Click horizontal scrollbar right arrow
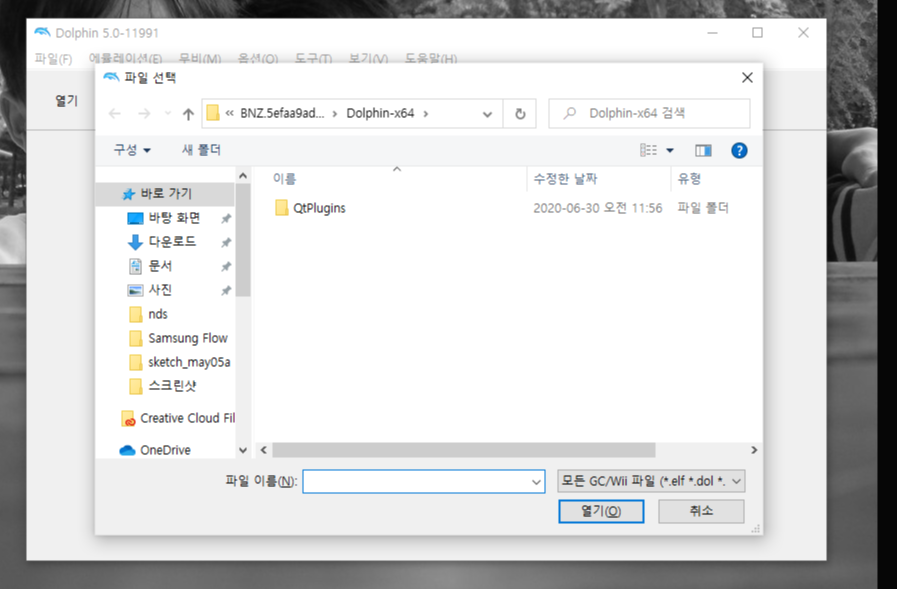Image resolution: width=897 pixels, height=589 pixels. pos(754,450)
